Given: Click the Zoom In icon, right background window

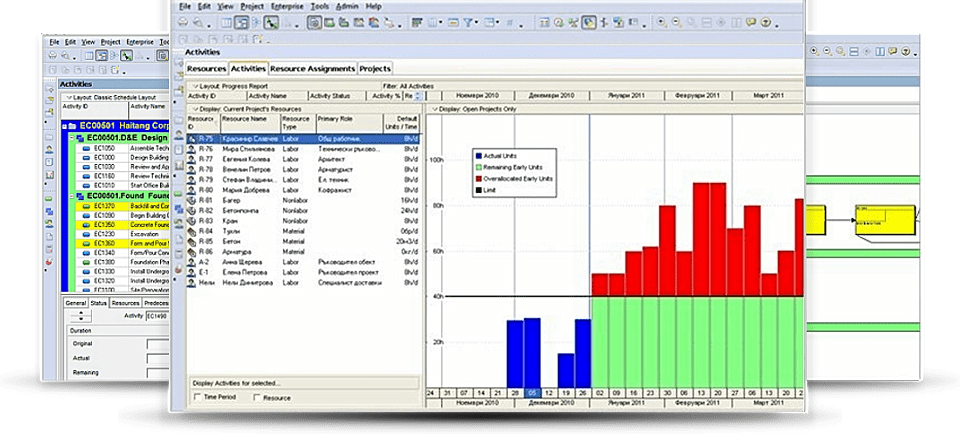Looking at the screenshot, I should pos(814,52).
